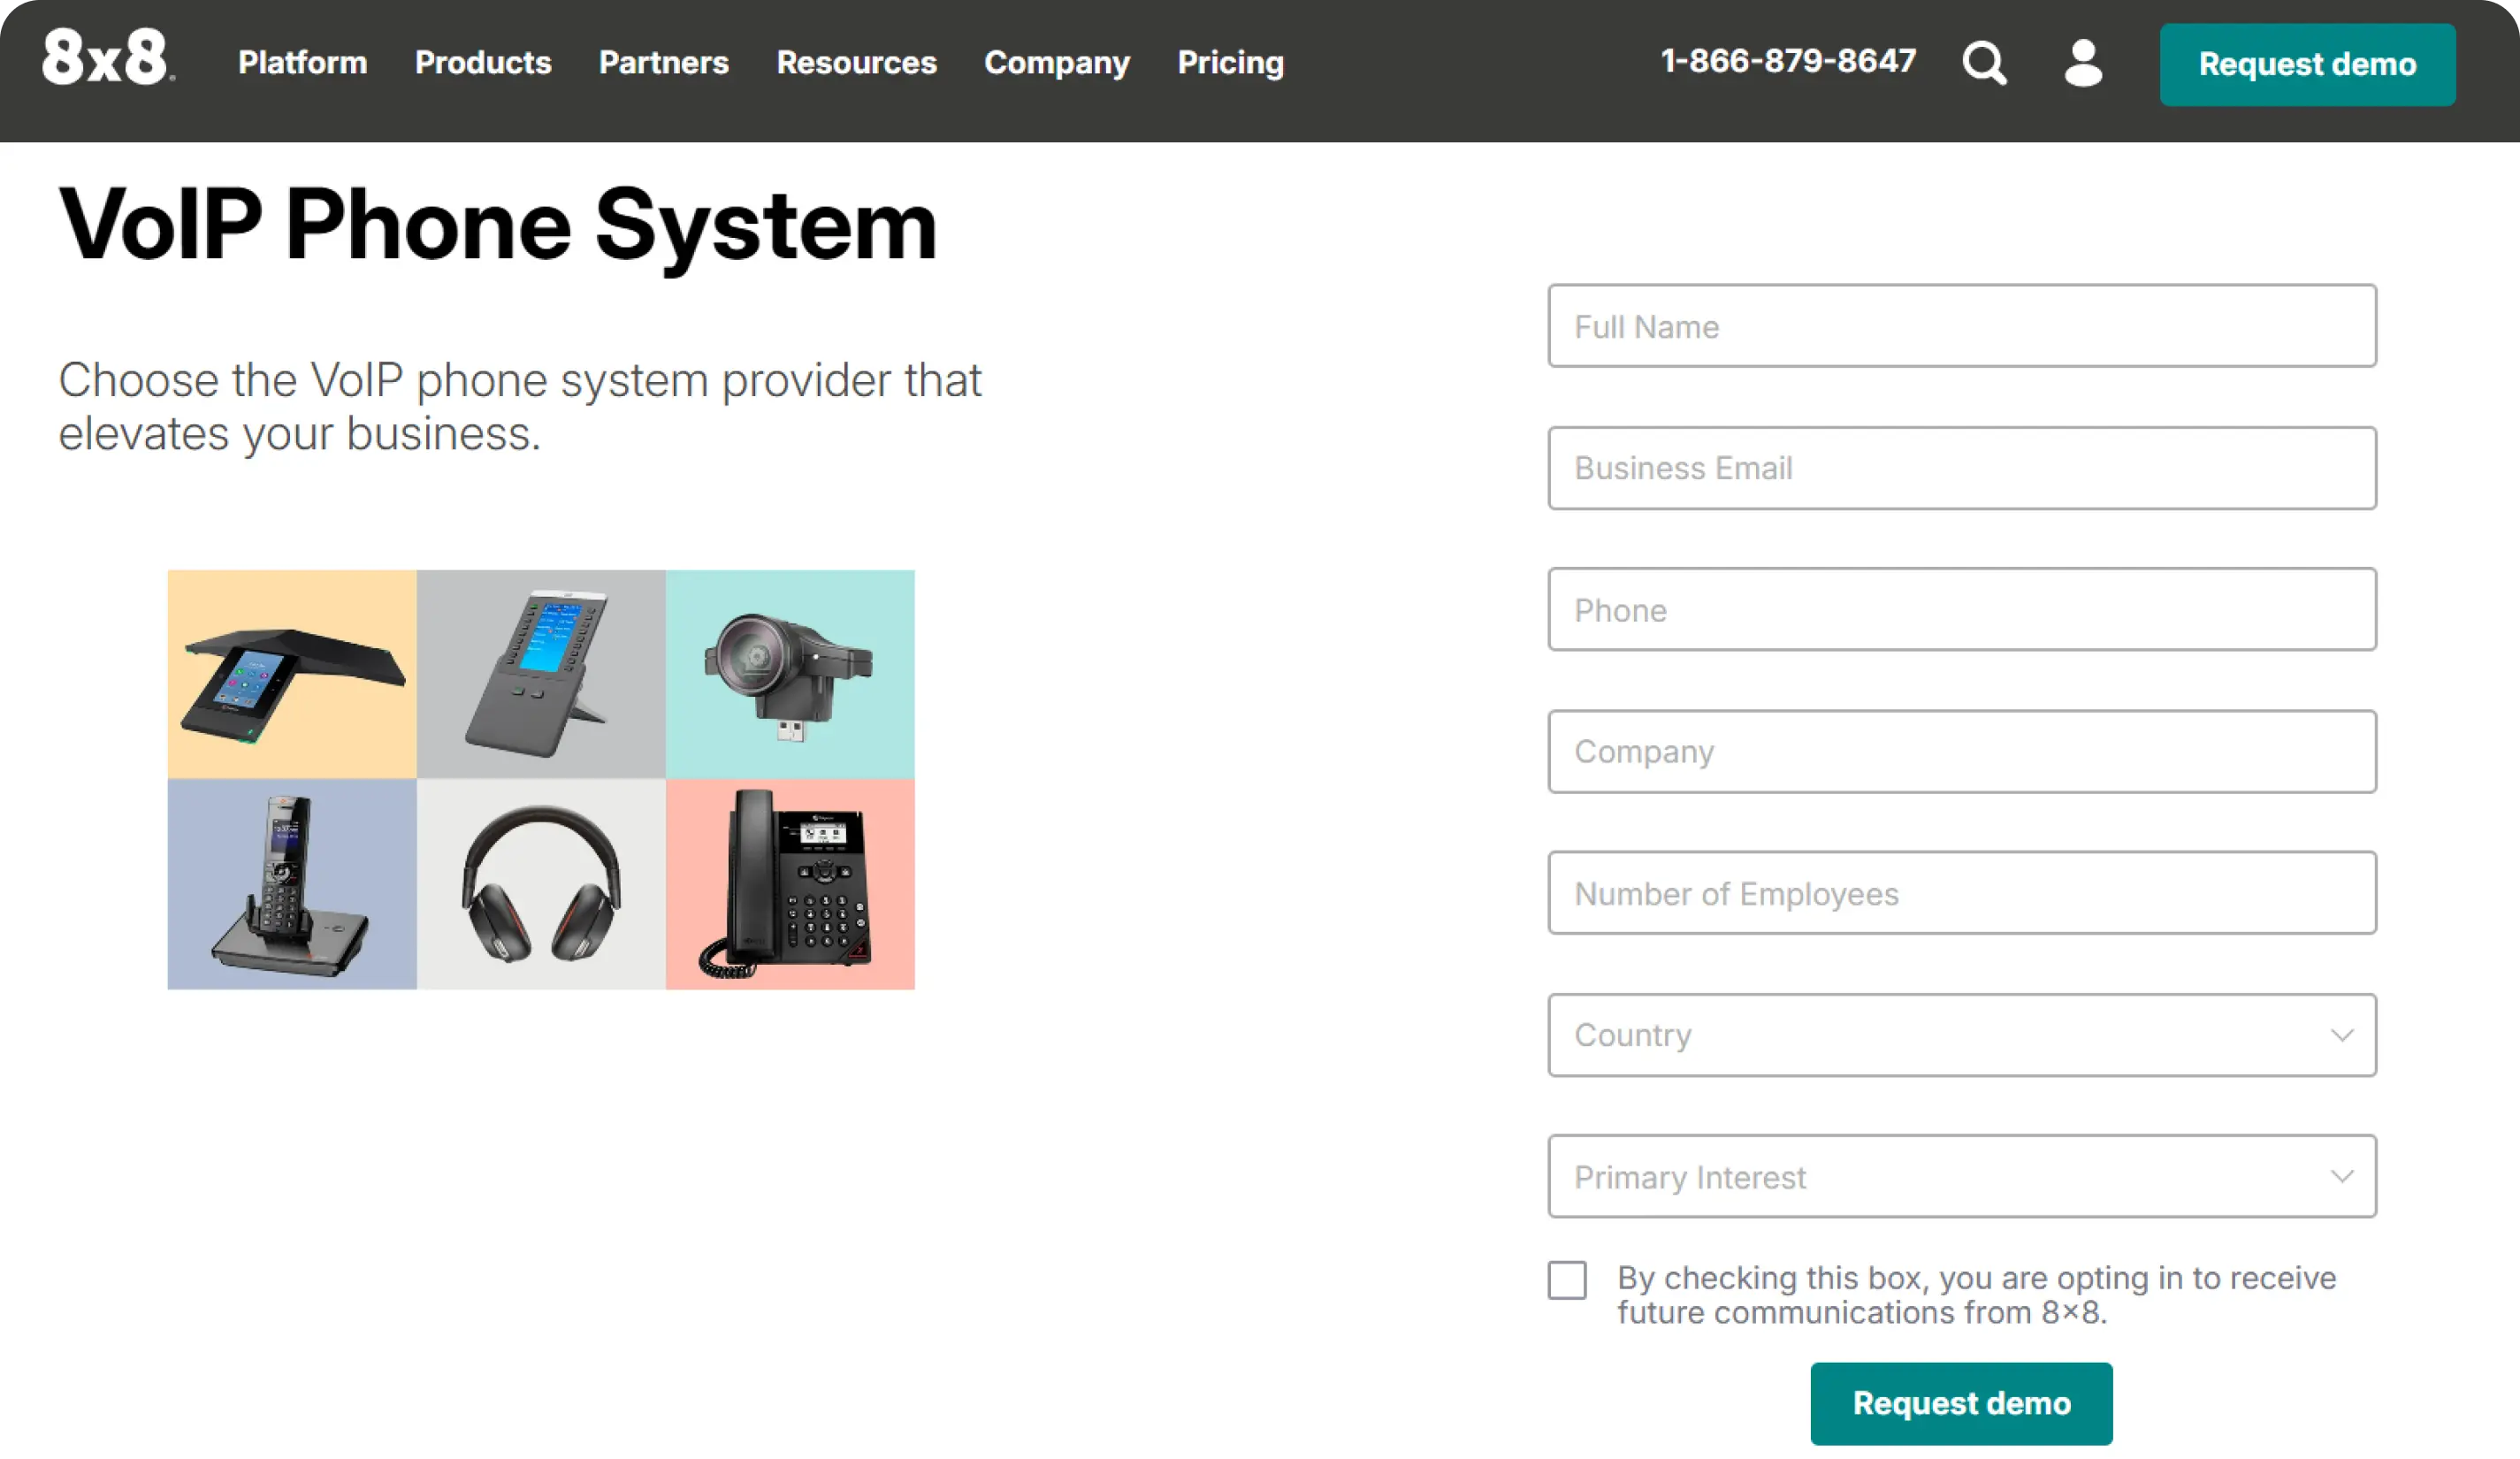Focus the Number of Employees field
Image resolution: width=2520 pixels, height=1459 pixels.
[1962, 893]
